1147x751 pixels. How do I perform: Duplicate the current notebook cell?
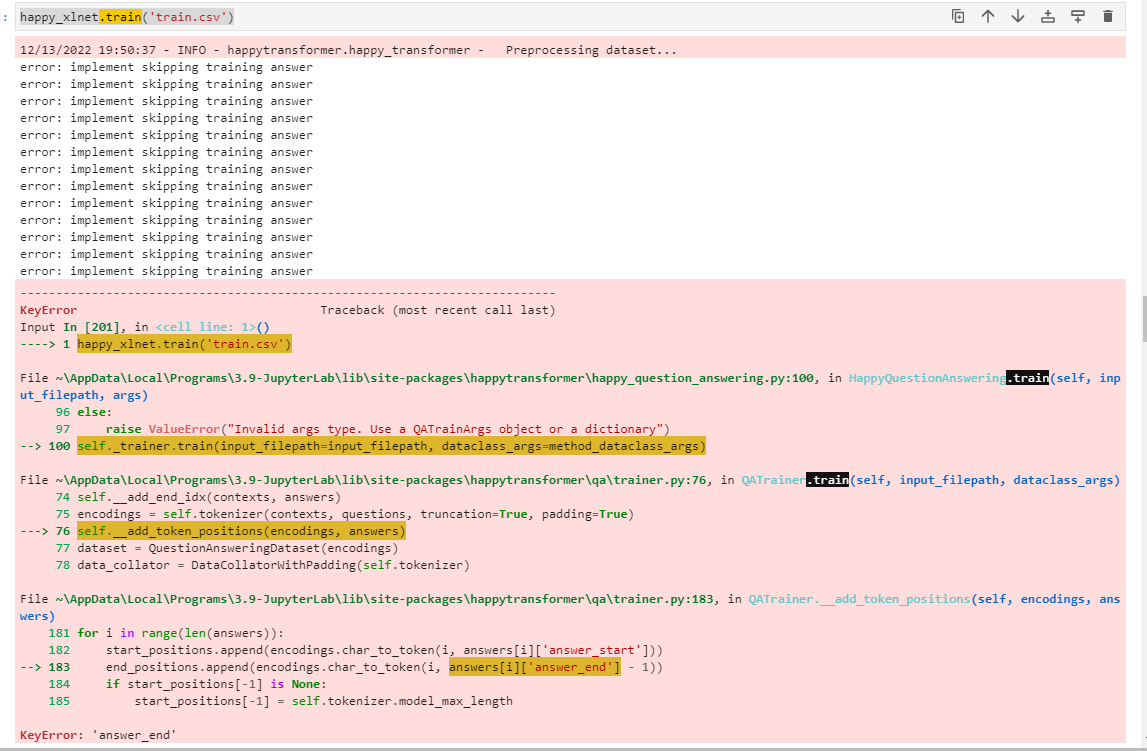(957, 16)
